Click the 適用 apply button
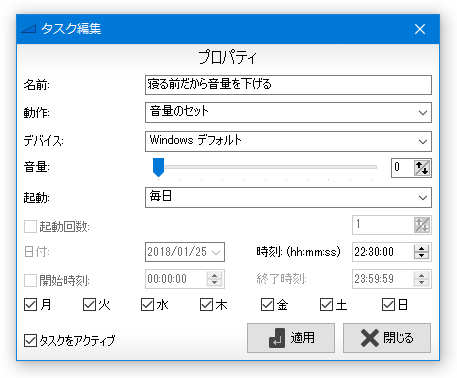 pos(291,338)
